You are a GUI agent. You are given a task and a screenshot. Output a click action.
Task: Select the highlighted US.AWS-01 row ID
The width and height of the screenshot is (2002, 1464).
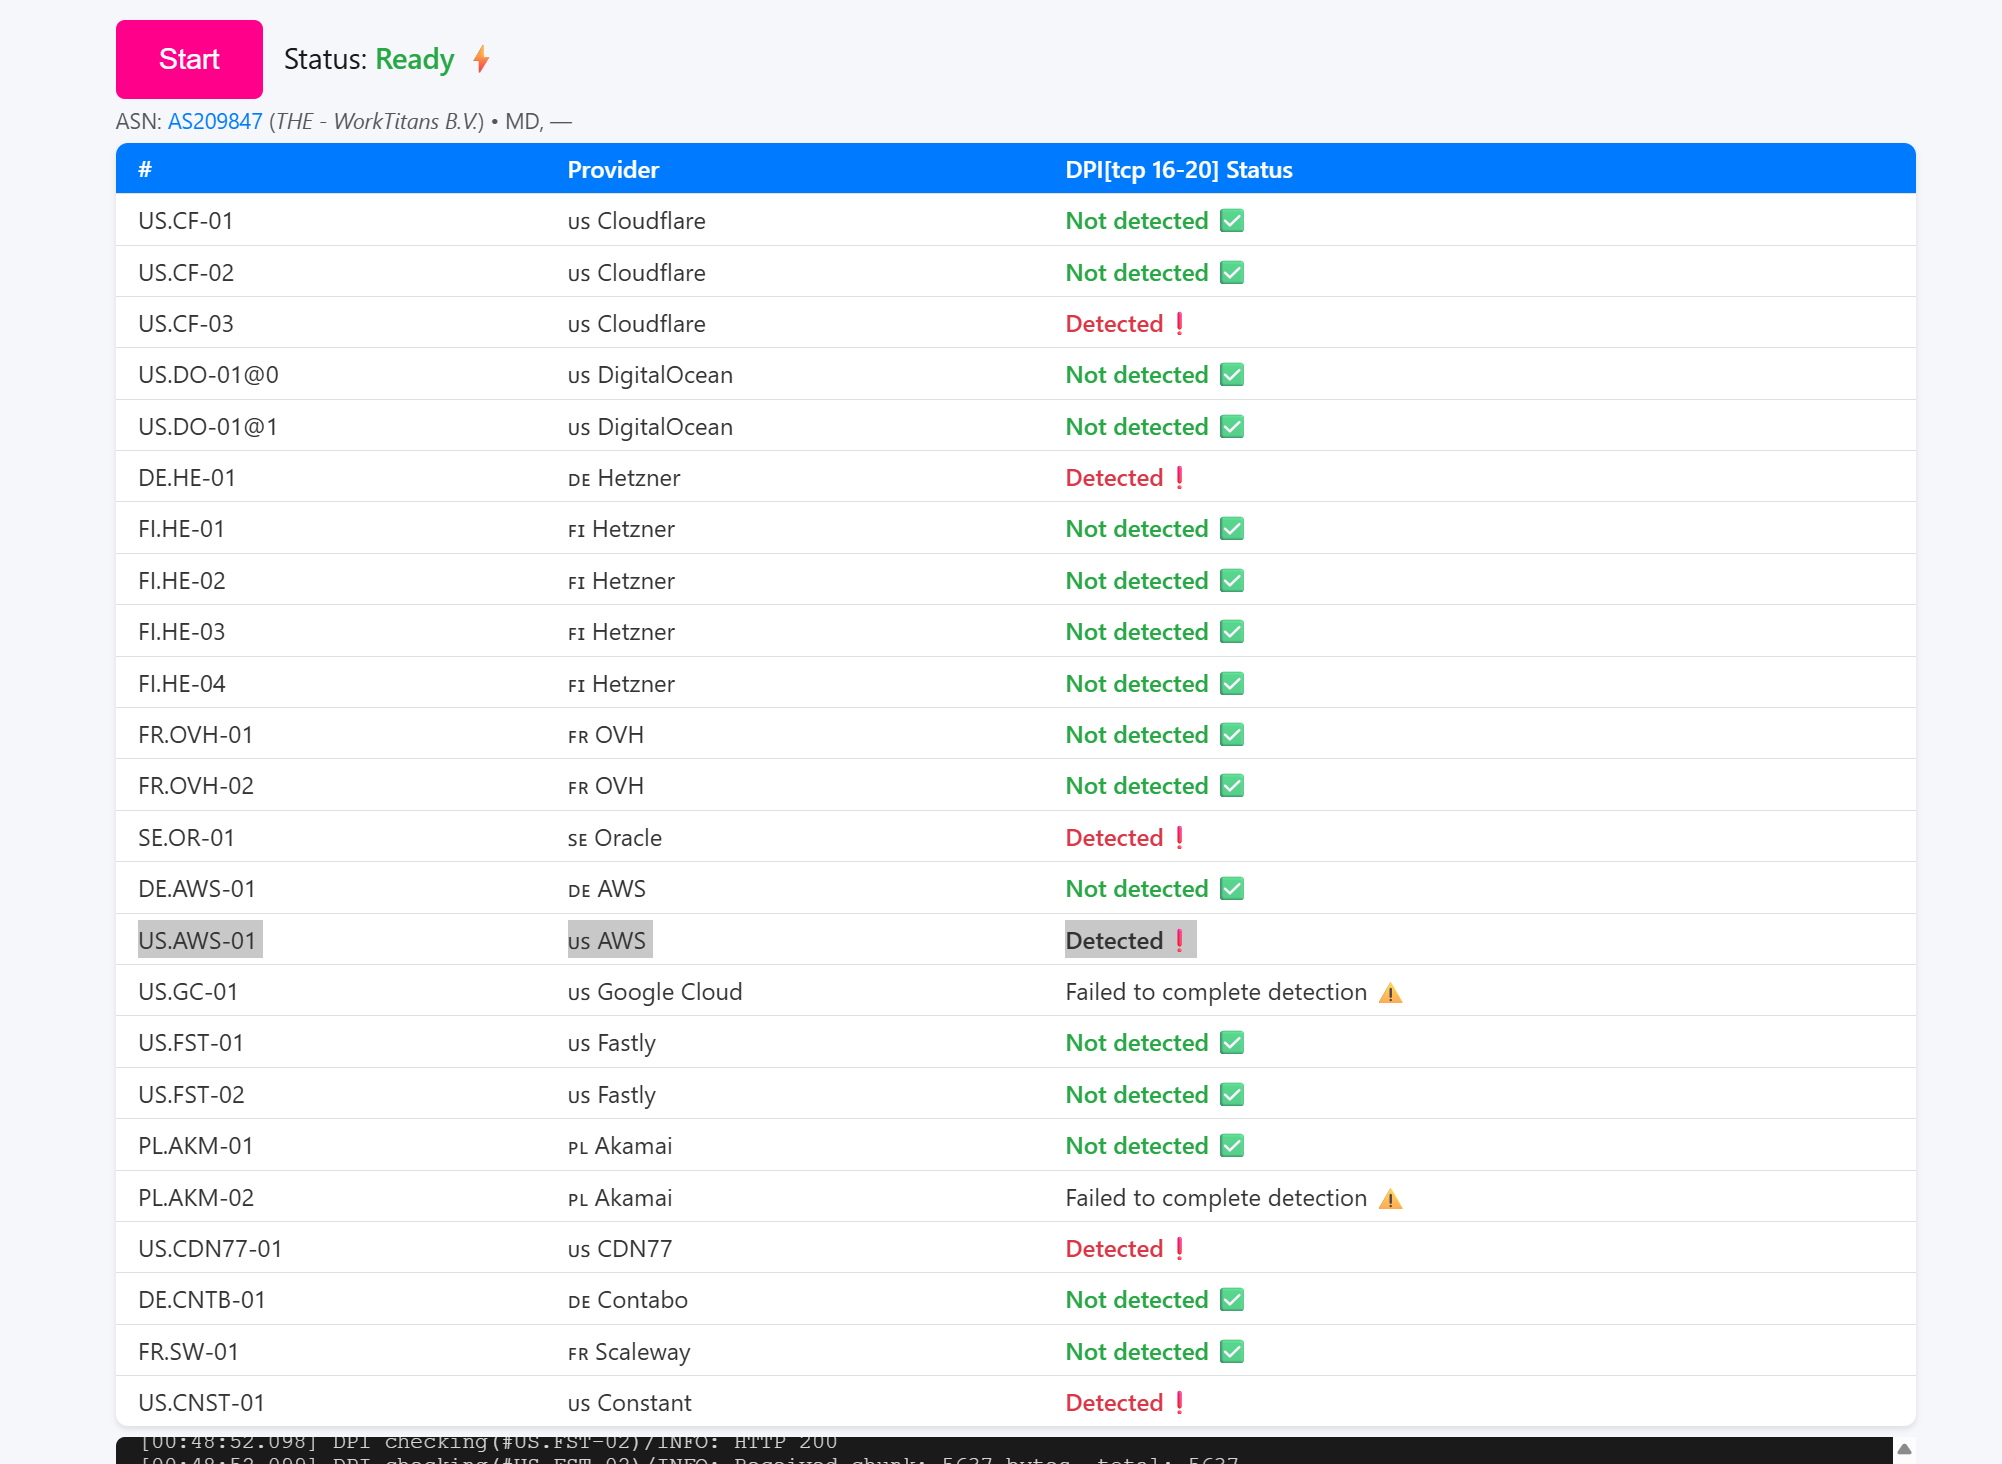point(198,941)
